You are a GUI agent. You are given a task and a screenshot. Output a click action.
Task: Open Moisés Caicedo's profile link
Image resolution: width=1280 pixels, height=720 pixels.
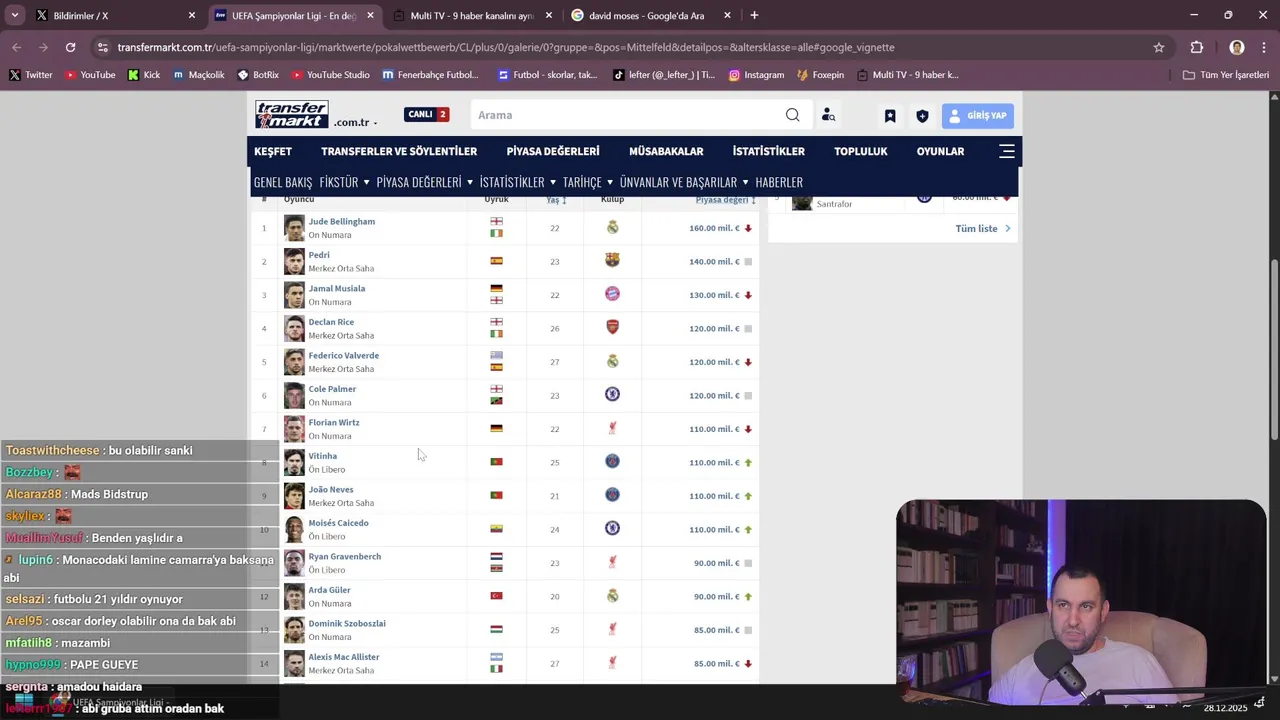339,523
